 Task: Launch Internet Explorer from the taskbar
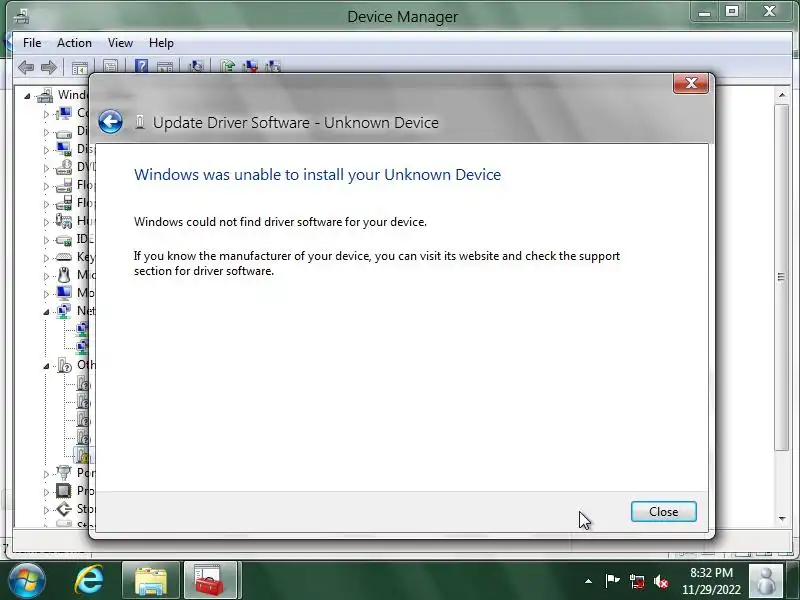(89, 580)
